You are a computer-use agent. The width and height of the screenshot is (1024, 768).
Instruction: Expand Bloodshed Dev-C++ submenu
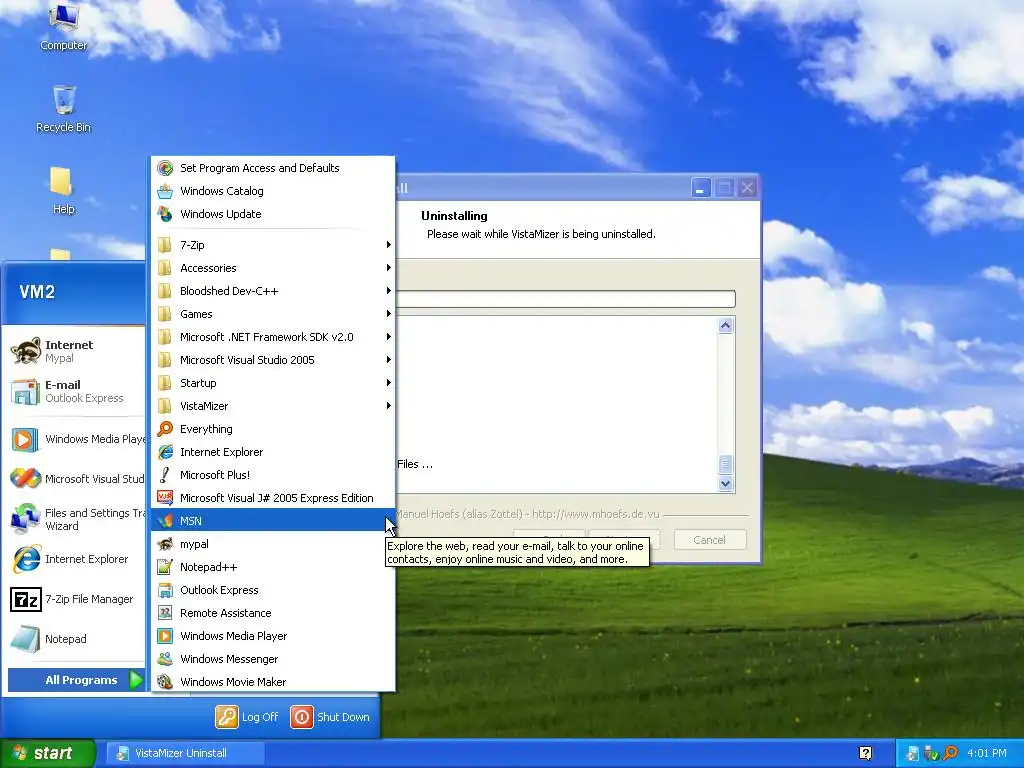[x=273, y=291]
